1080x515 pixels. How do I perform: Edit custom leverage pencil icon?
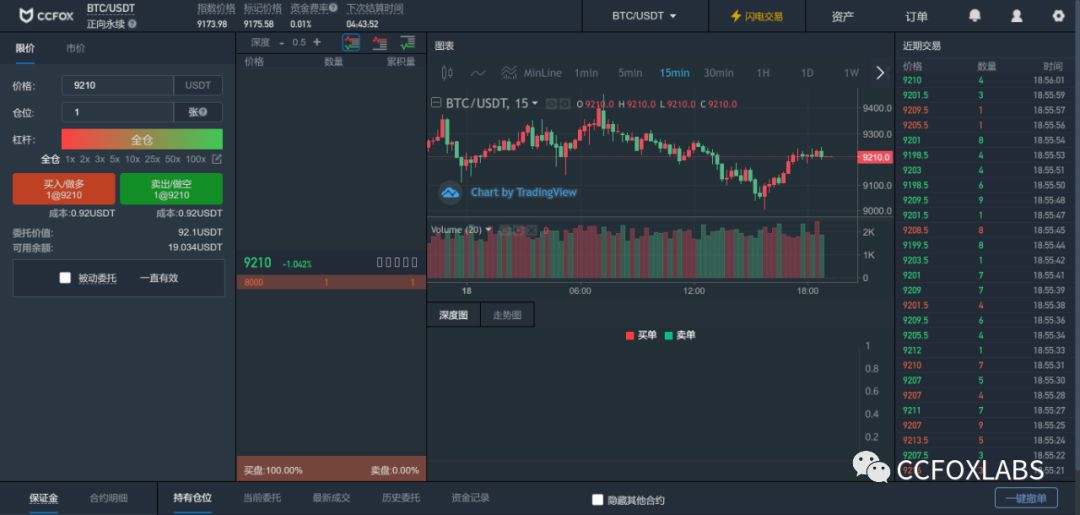point(217,159)
